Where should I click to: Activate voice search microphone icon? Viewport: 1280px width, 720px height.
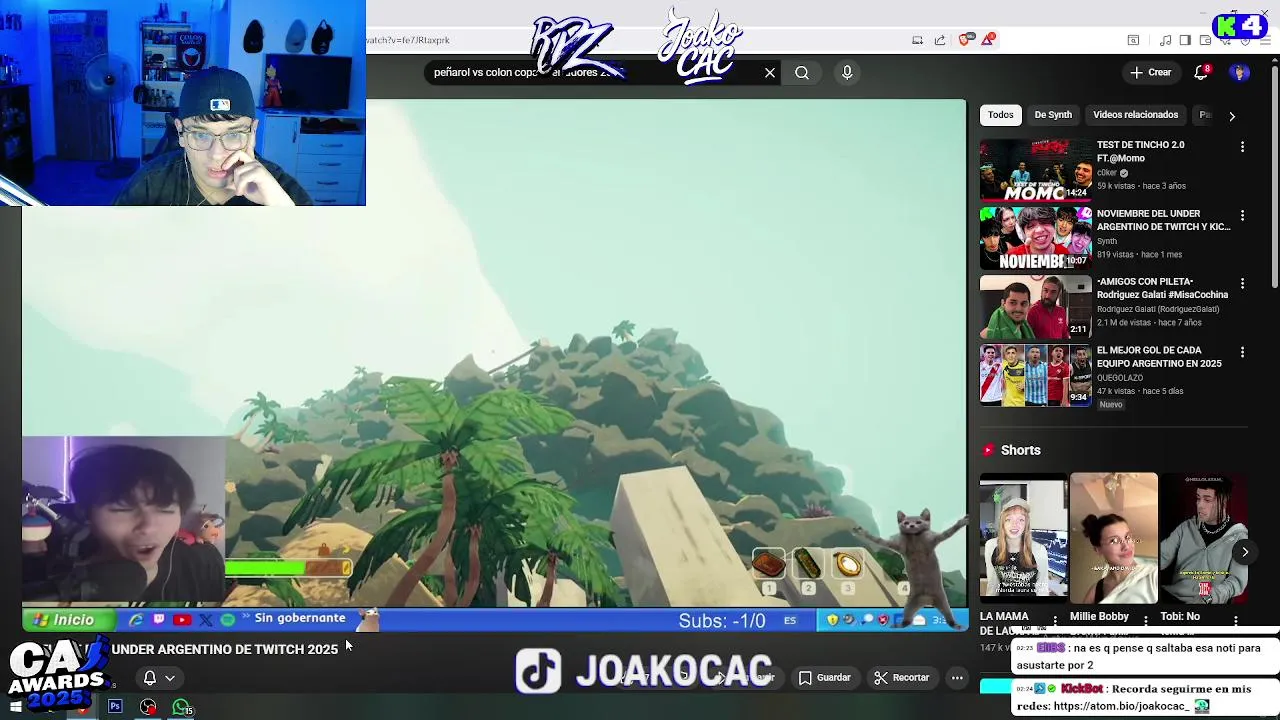847,72
